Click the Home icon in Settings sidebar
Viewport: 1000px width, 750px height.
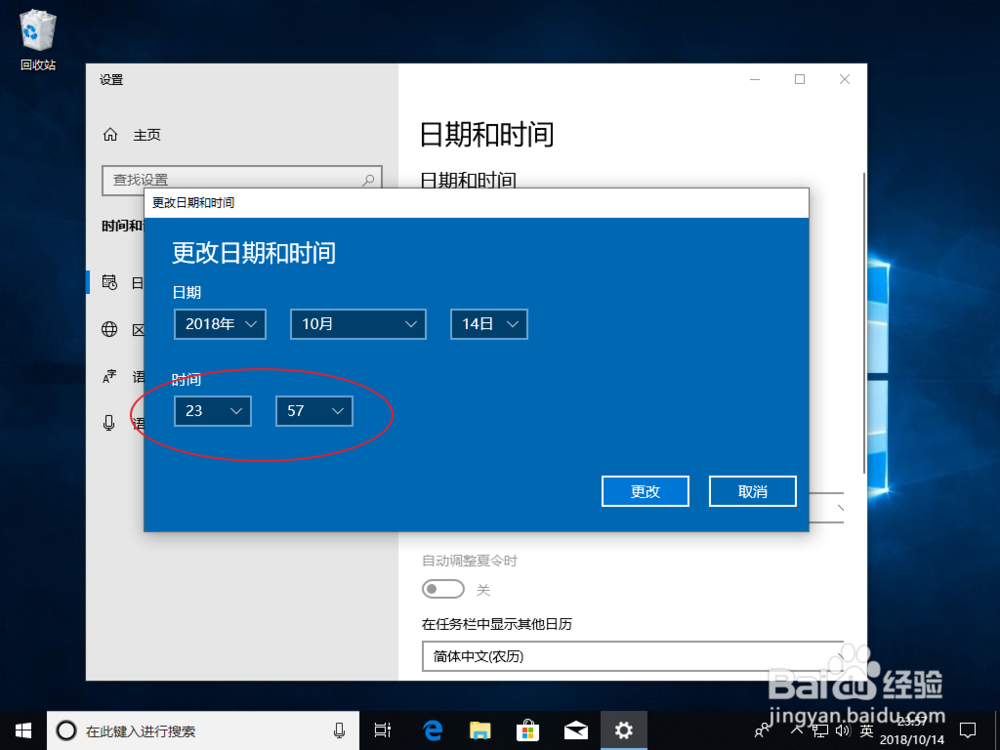coord(110,135)
